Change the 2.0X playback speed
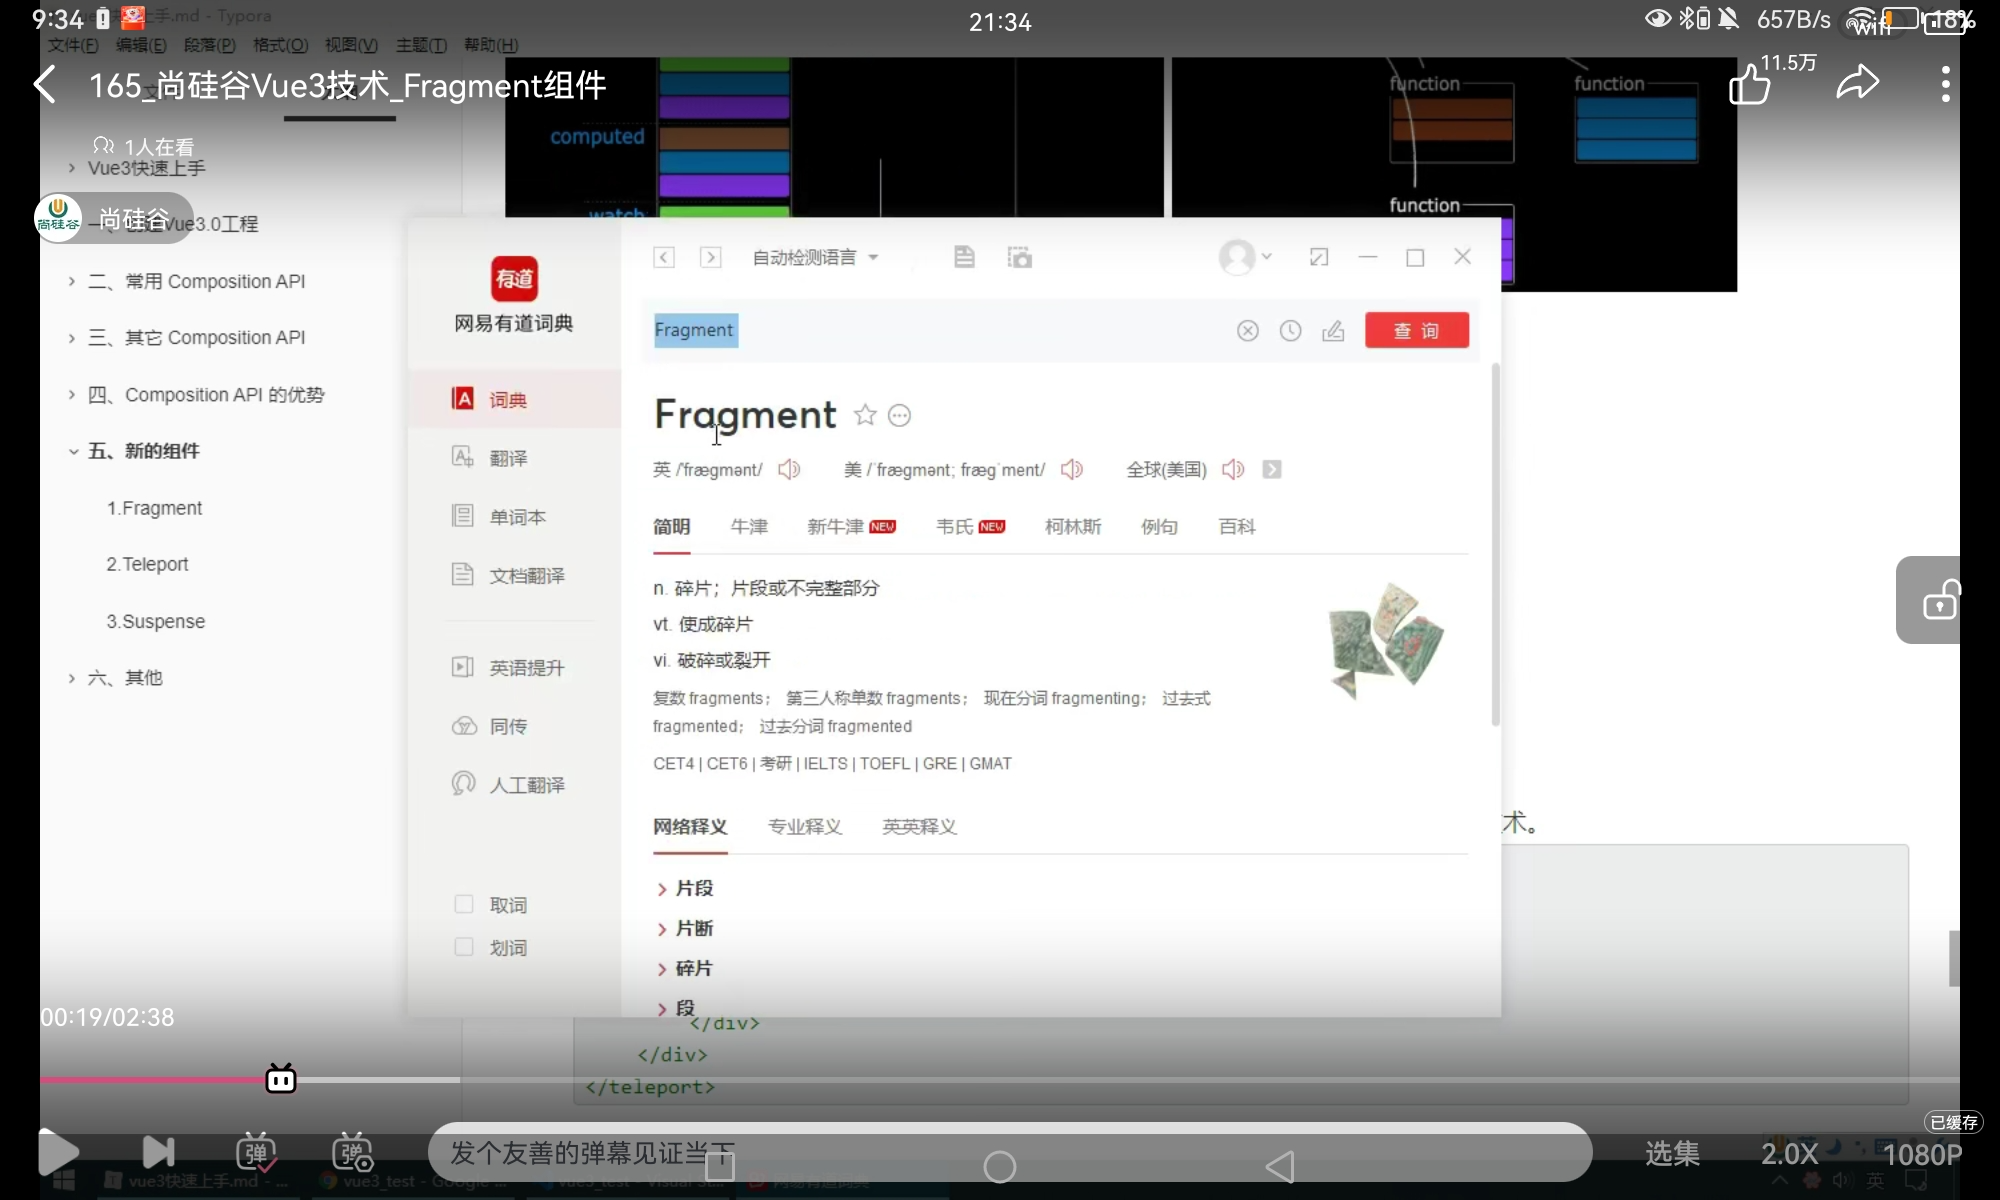 tap(1789, 1154)
